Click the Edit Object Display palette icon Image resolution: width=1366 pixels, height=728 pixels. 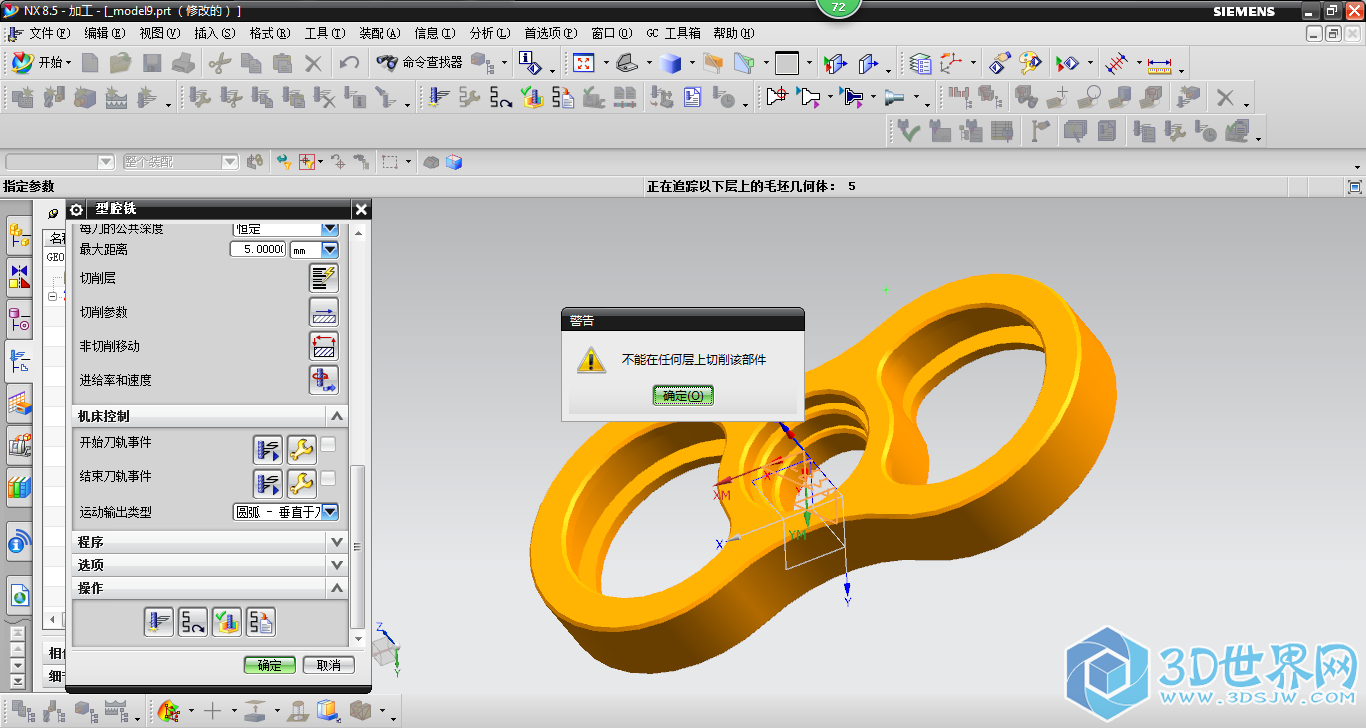tap(1030, 64)
